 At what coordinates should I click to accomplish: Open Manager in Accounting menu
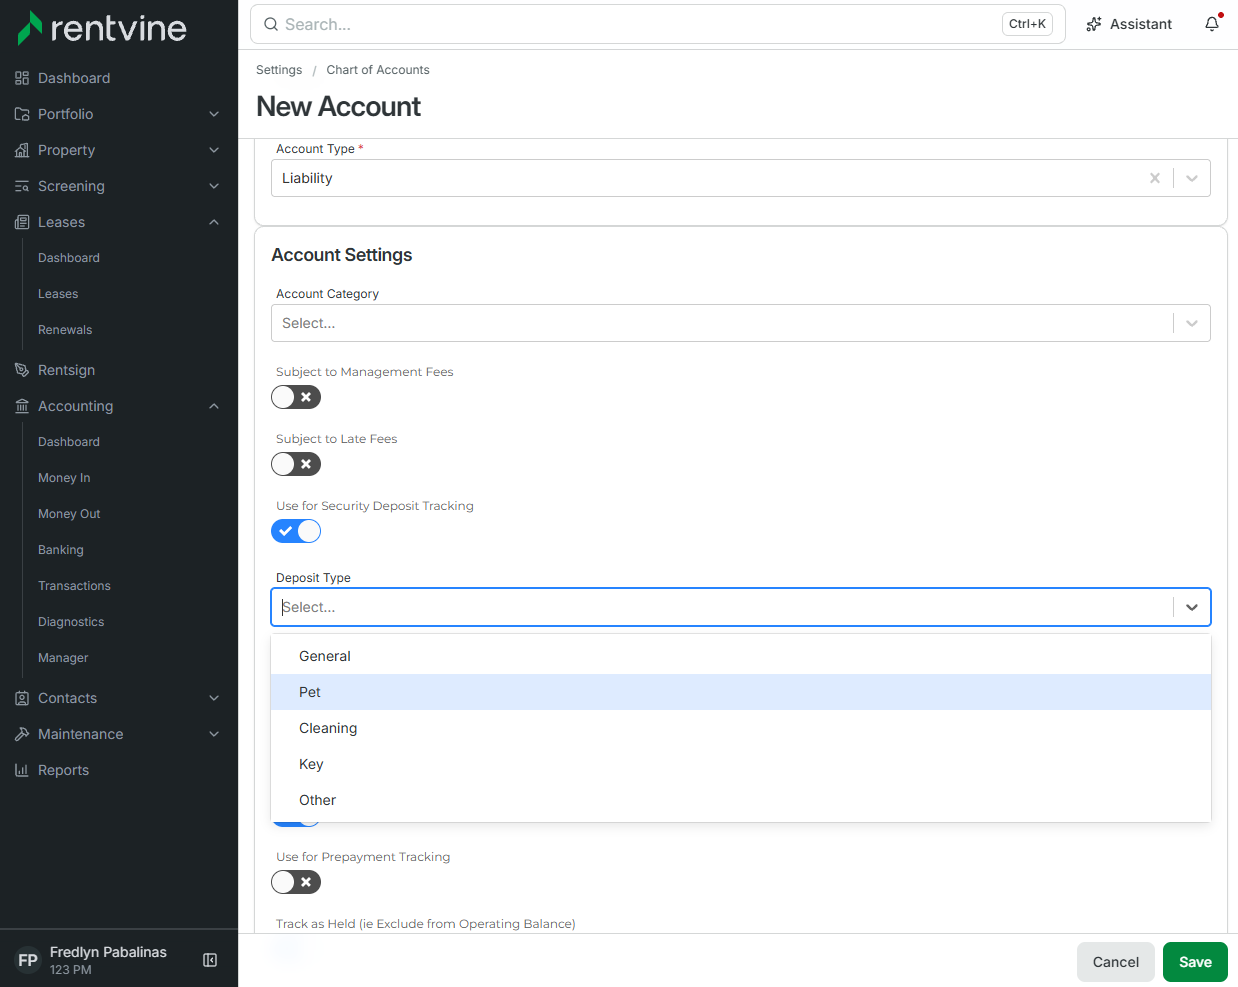tap(63, 658)
